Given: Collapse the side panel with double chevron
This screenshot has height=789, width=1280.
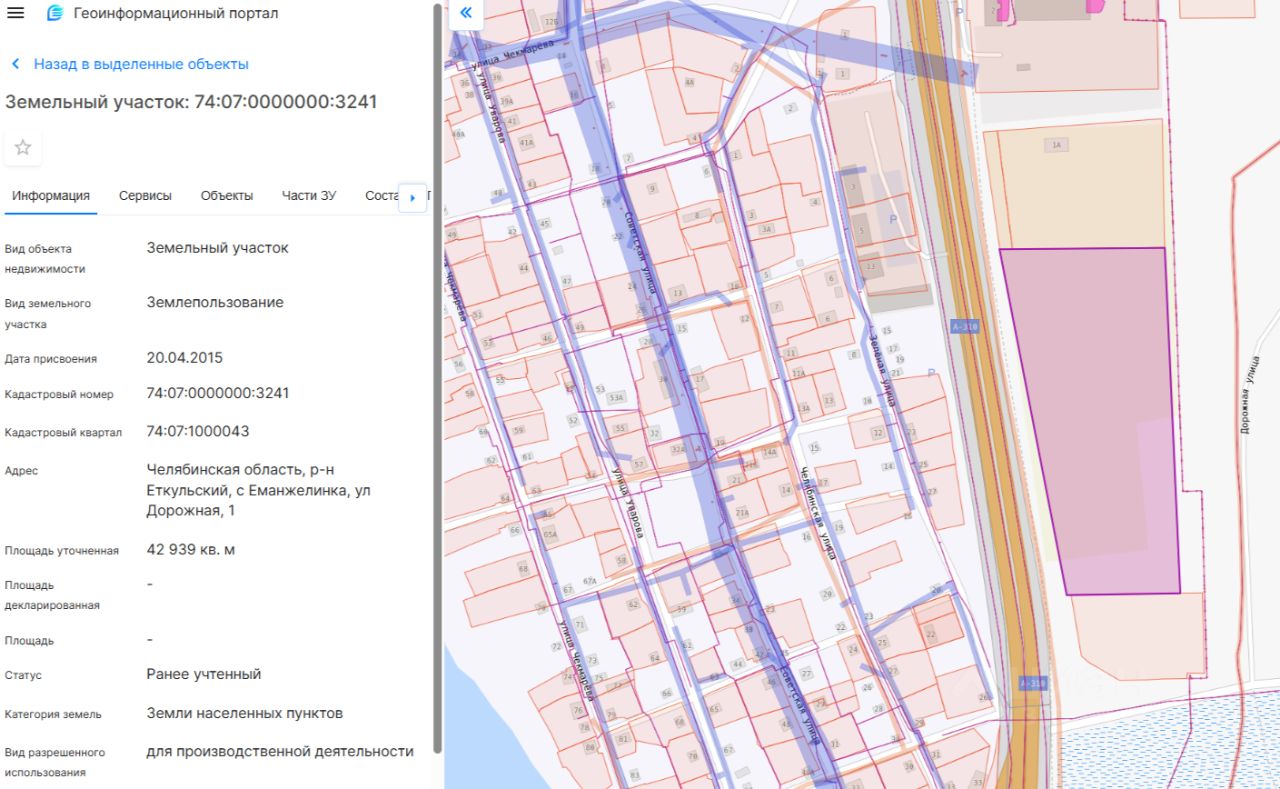Looking at the screenshot, I should tap(465, 13).
